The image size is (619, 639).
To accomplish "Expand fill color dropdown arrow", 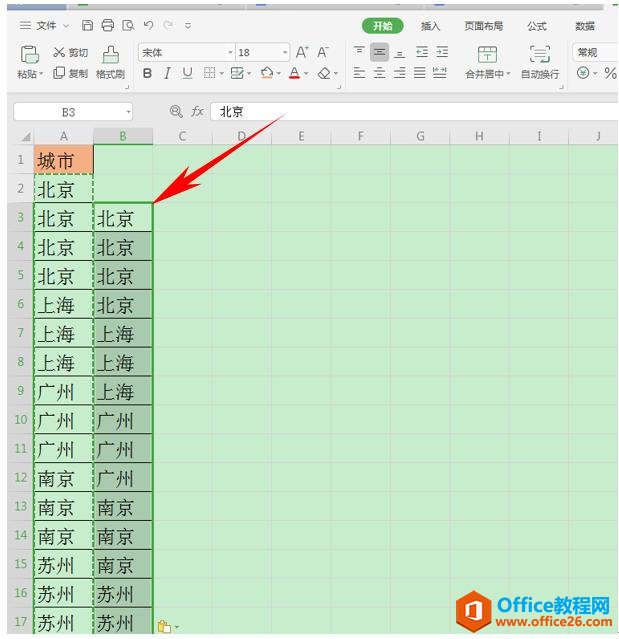I will [279, 74].
